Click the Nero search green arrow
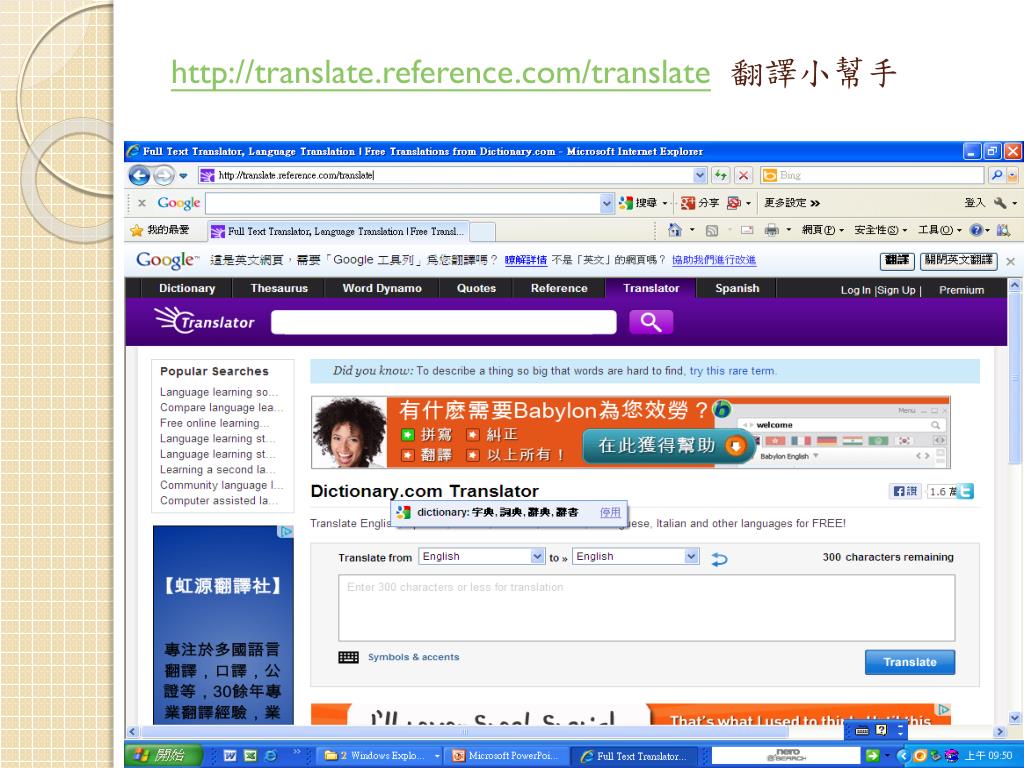1024x768 pixels. pyautogui.click(x=872, y=756)
